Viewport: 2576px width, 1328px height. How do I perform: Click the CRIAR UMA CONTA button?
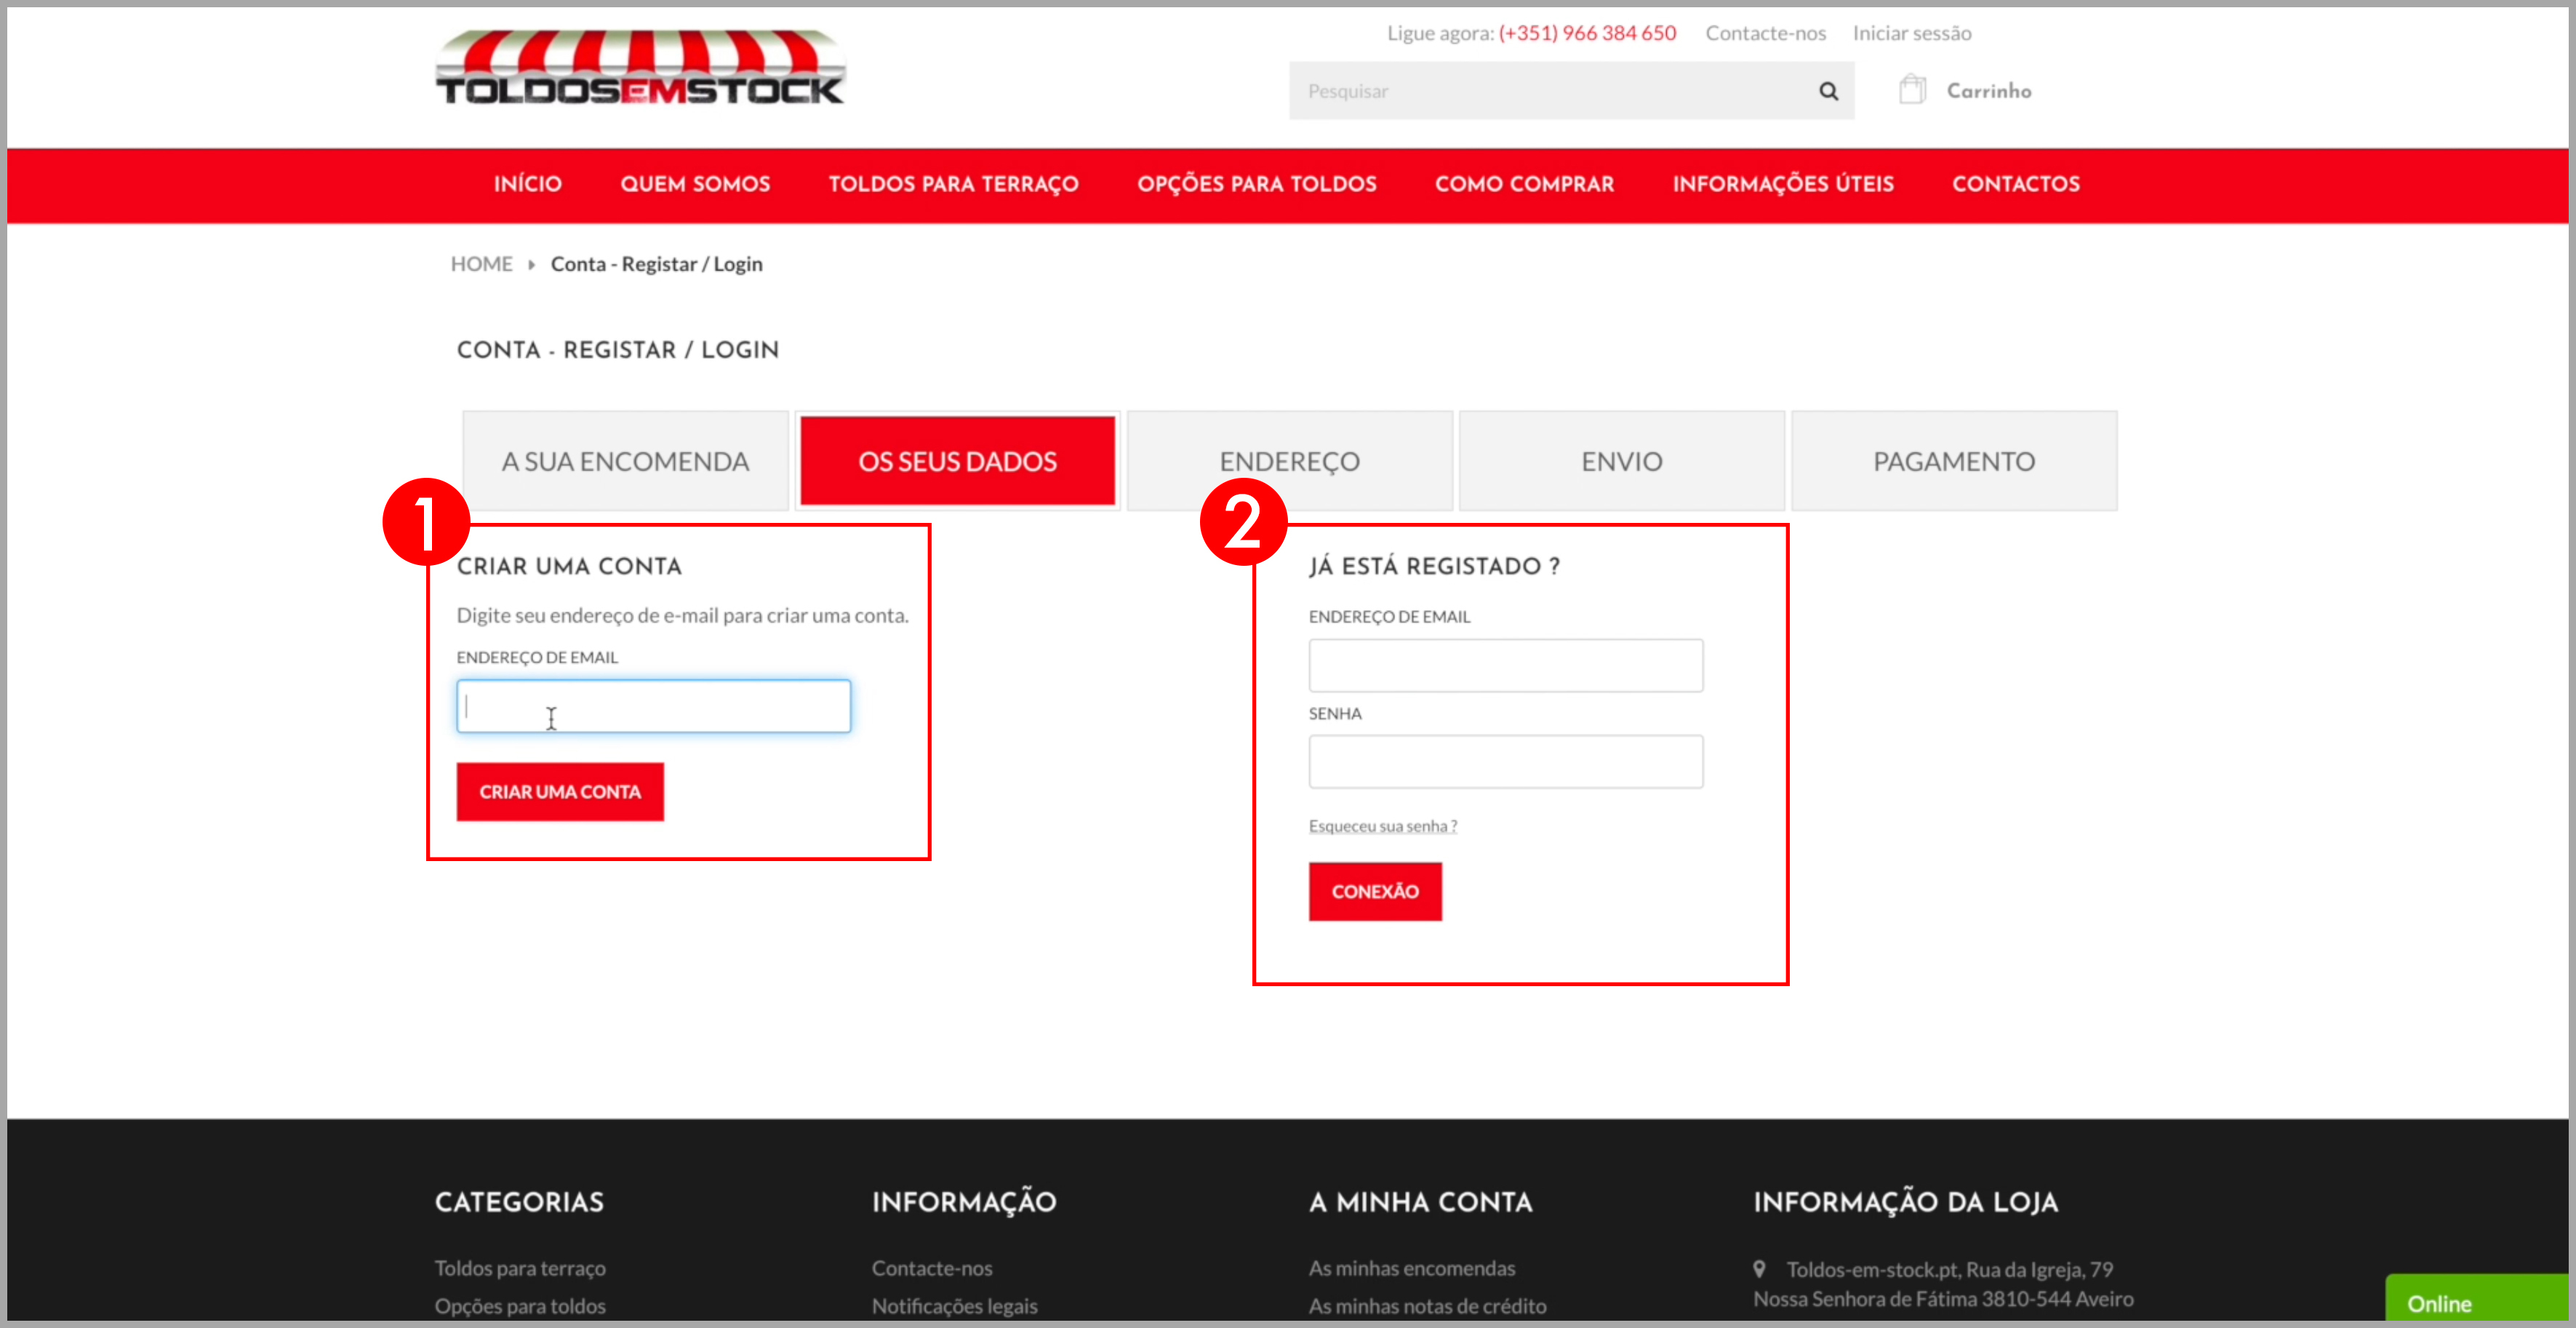pos(560,792)
